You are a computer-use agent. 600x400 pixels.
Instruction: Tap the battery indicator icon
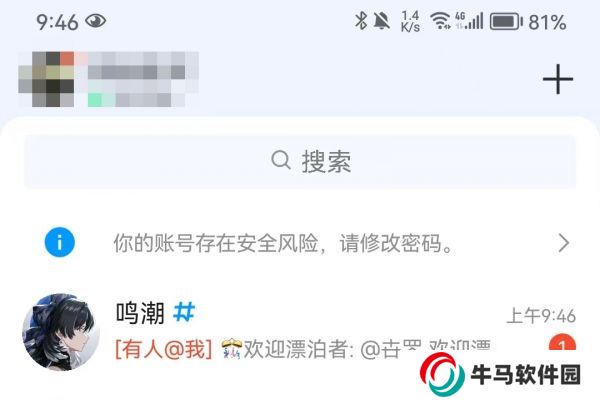click(x=506, y=21)
